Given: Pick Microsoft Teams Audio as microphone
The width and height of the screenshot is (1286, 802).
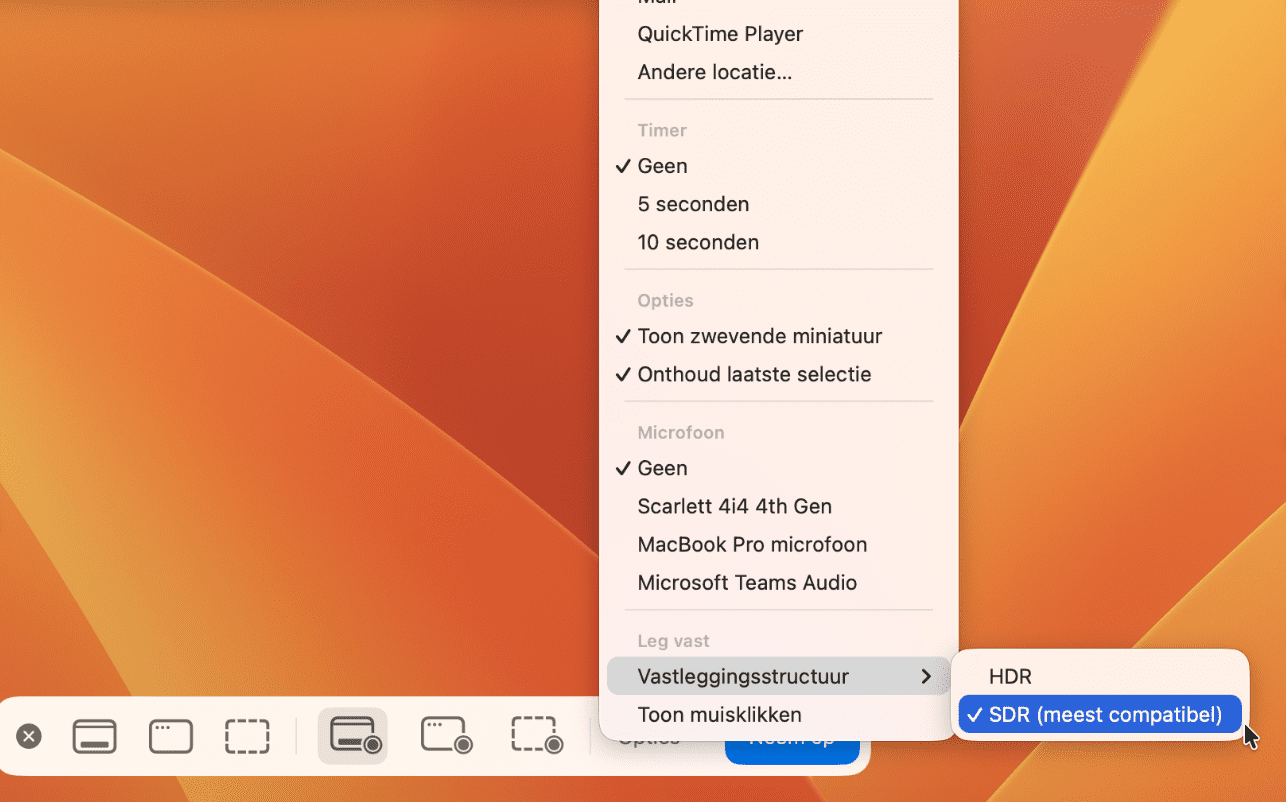Looking at the screenshot, I should (747, 582).
